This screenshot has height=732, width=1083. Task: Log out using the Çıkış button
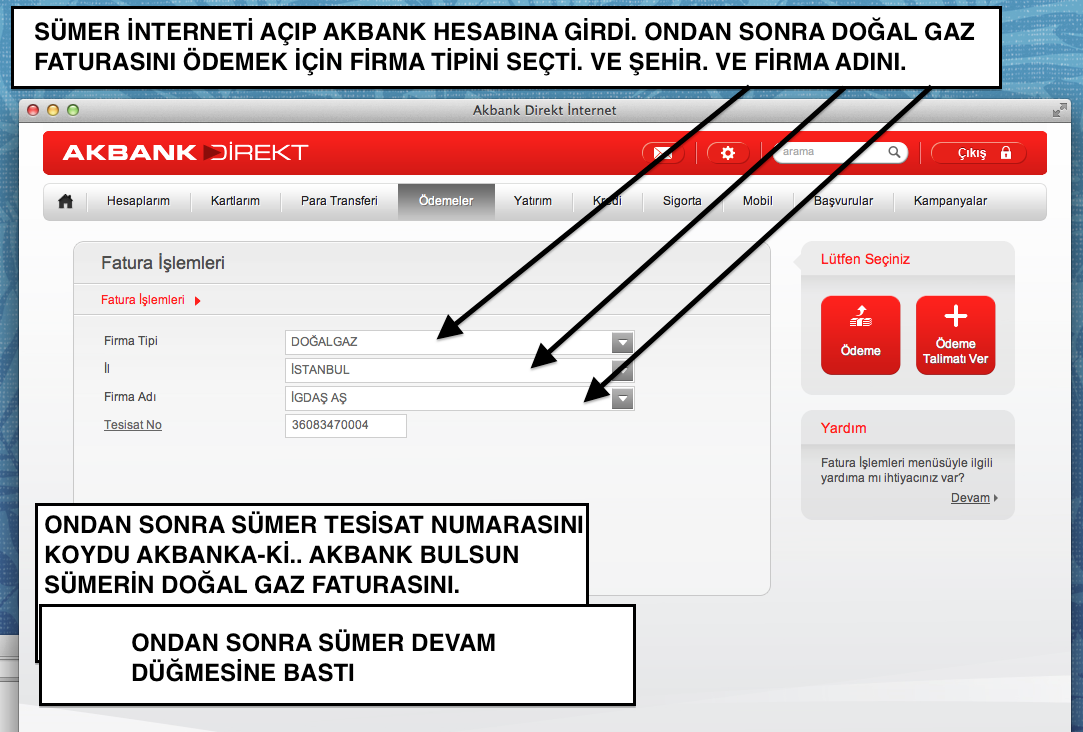coord(979,153)
